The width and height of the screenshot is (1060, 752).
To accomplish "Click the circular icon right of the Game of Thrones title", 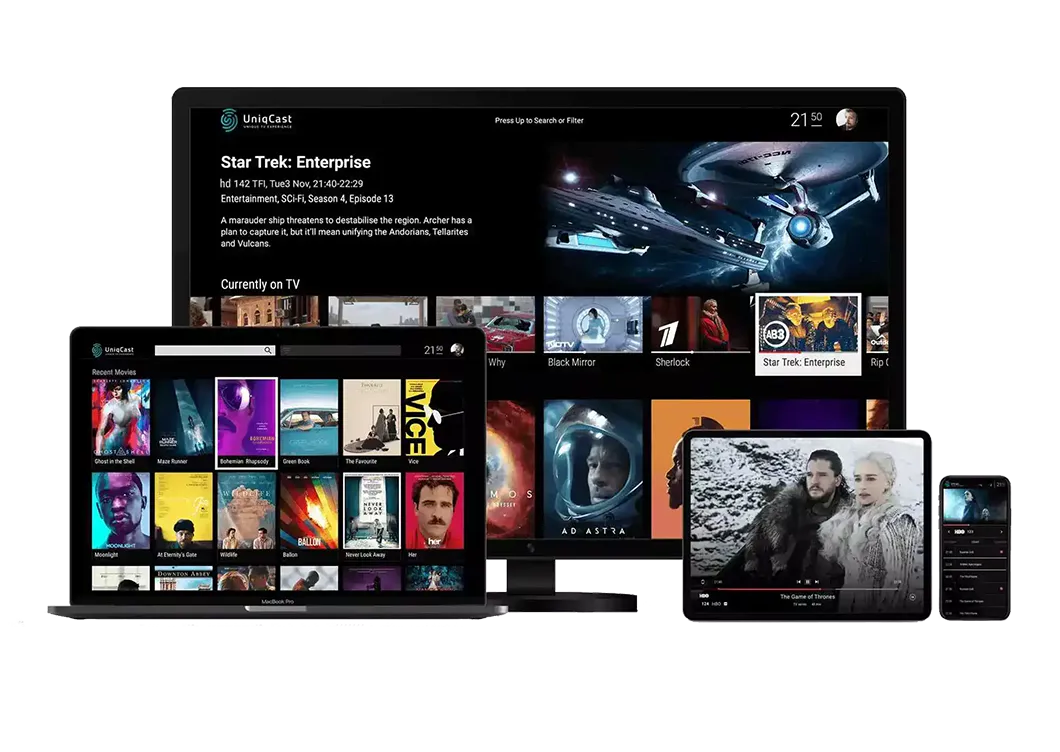I will click(x=913, y=597).
